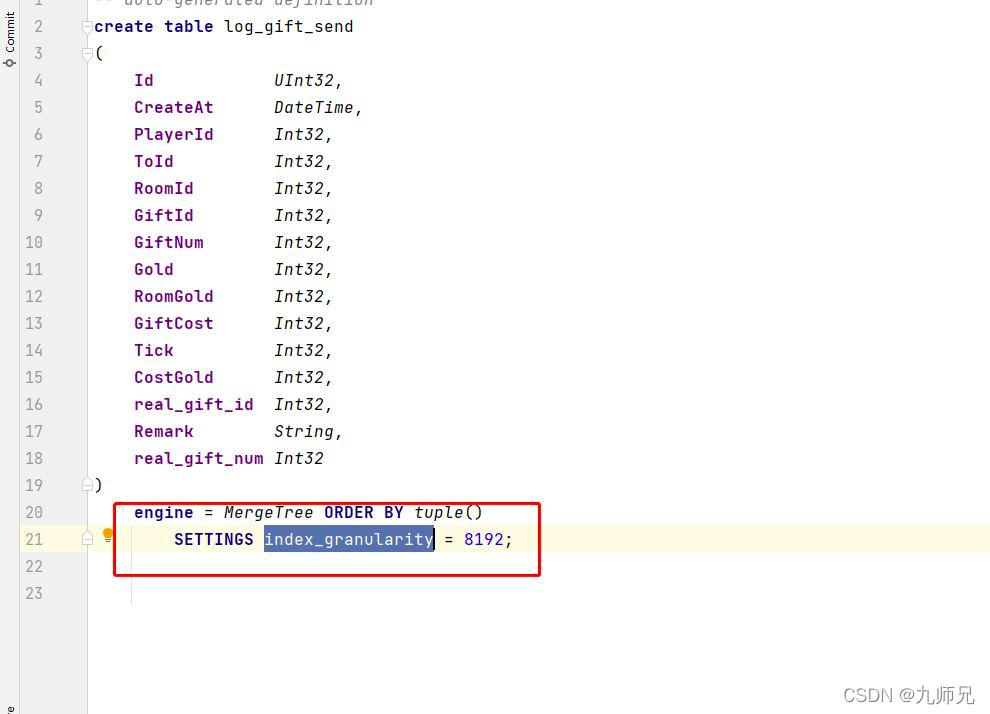The width and height of the screenshot is (990, 714).
Task: Click the Gold column name on line 11
Action: click(x=153, y=270)
